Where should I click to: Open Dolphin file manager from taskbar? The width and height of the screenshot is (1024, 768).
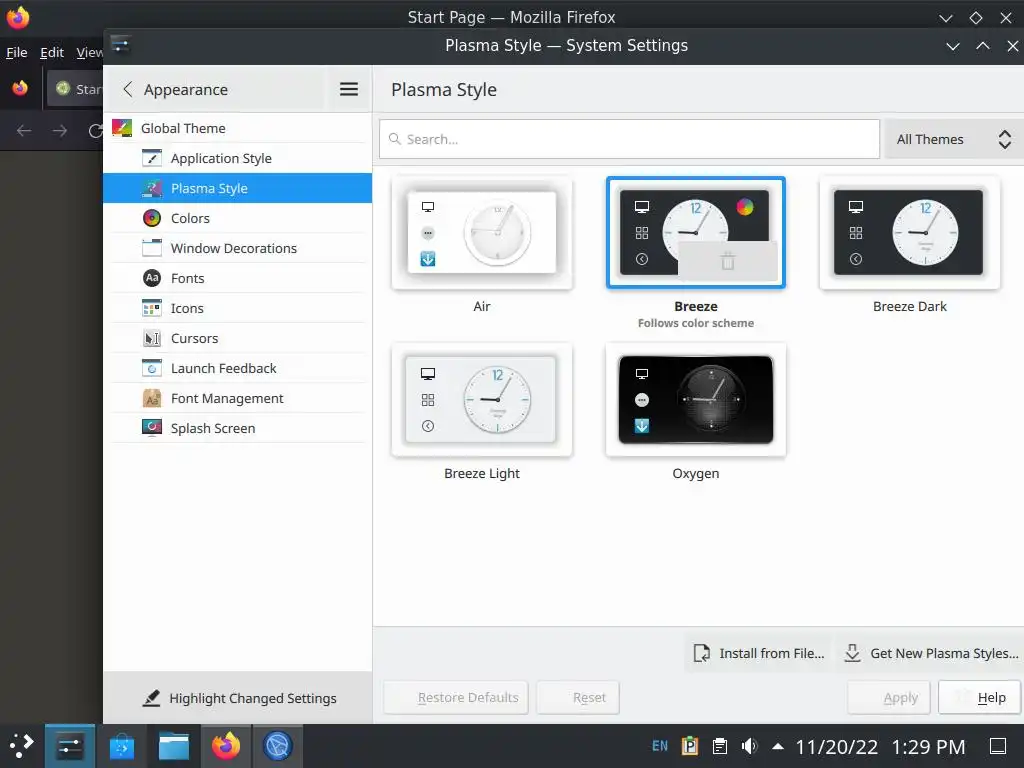point(174,746)
